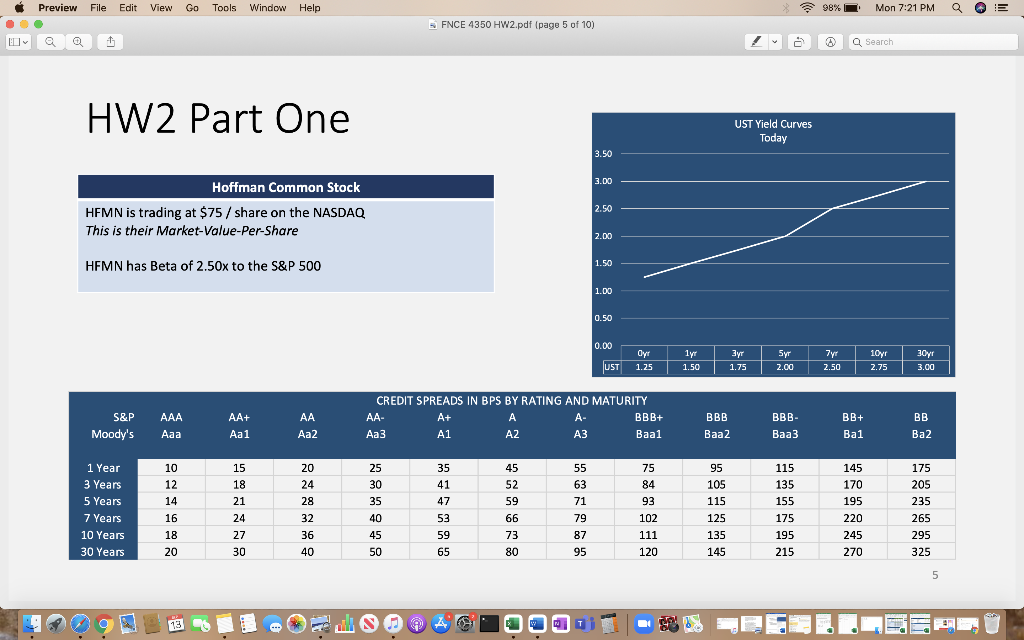Check the battery status icon
This screenshot has height=640, width=1024.
tap(852, 8)
